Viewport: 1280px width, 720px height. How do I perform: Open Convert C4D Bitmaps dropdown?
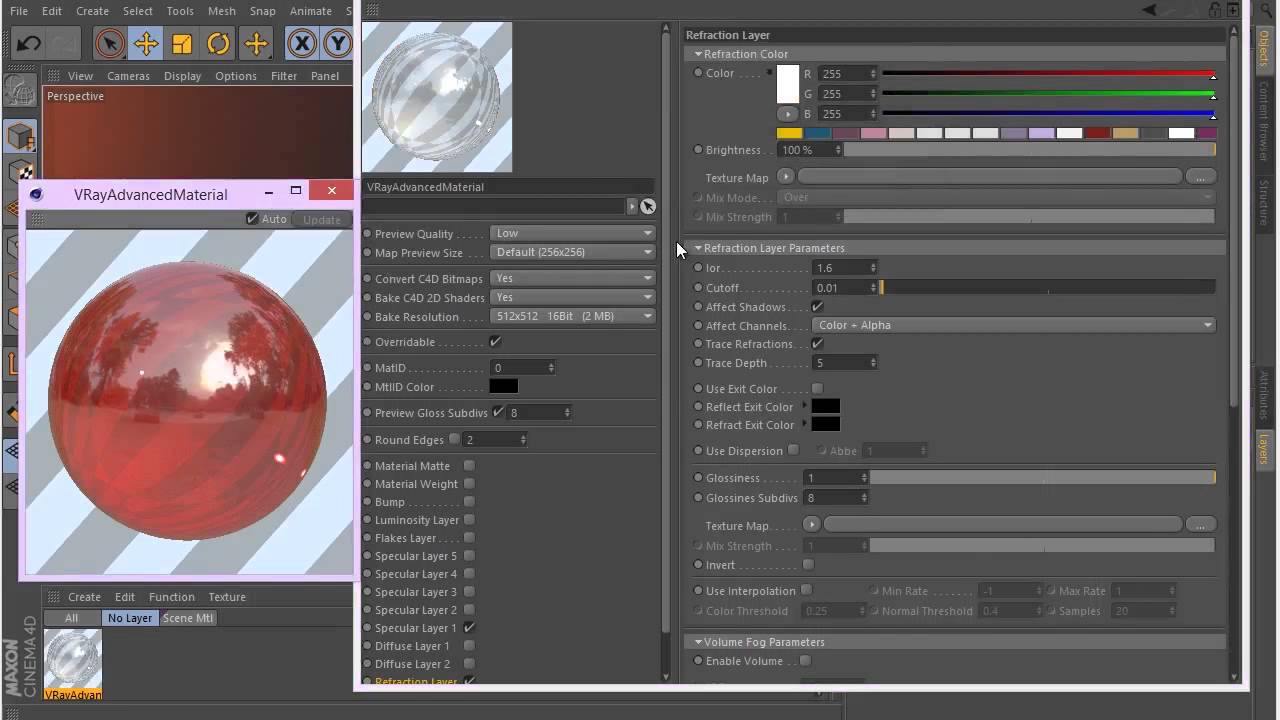tap(573, 278)
